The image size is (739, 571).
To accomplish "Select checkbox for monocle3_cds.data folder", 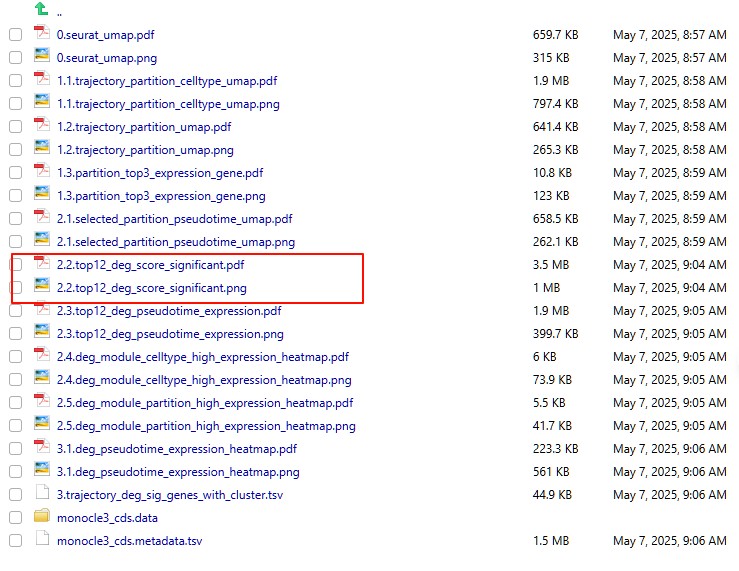I will 16,518.
